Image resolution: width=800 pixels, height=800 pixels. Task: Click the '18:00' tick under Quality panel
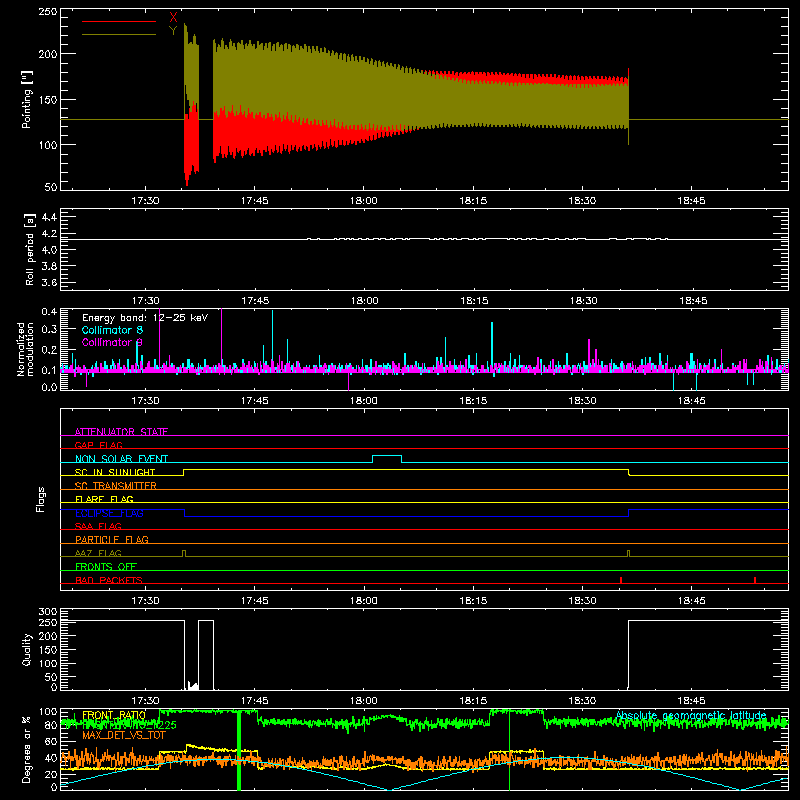(x=364, y=701)
